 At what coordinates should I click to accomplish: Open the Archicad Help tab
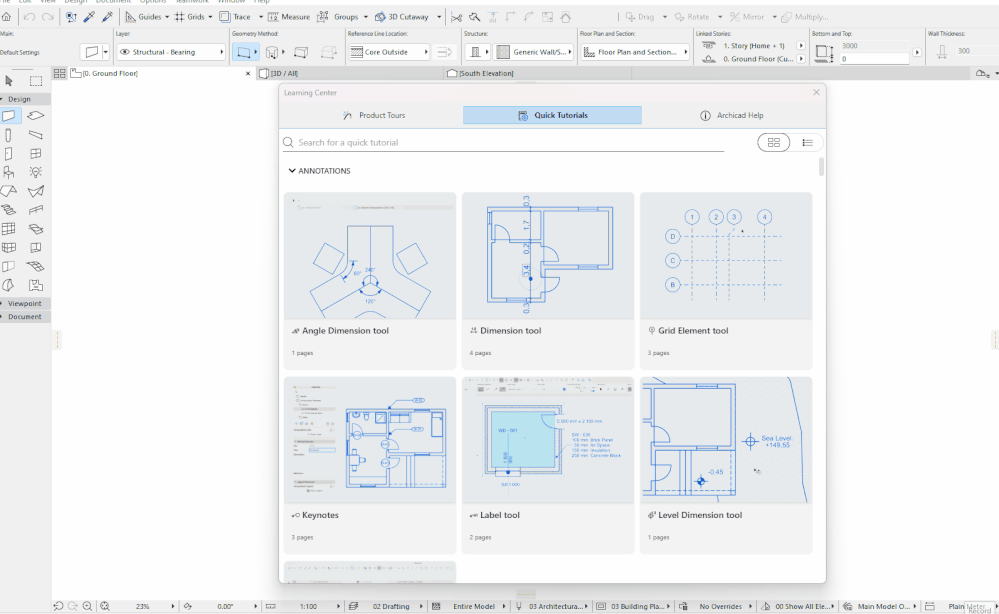731,115
